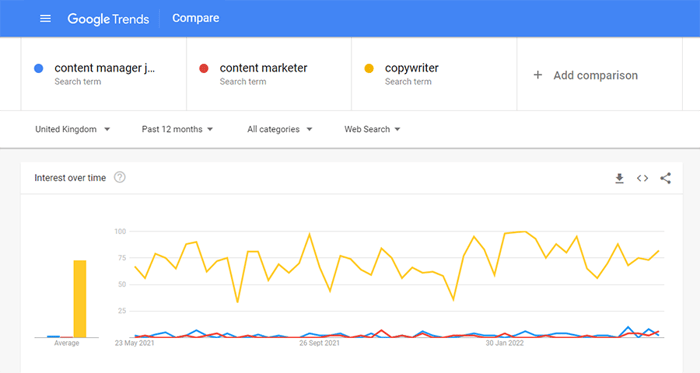Select the Compare tab in header

196,18
